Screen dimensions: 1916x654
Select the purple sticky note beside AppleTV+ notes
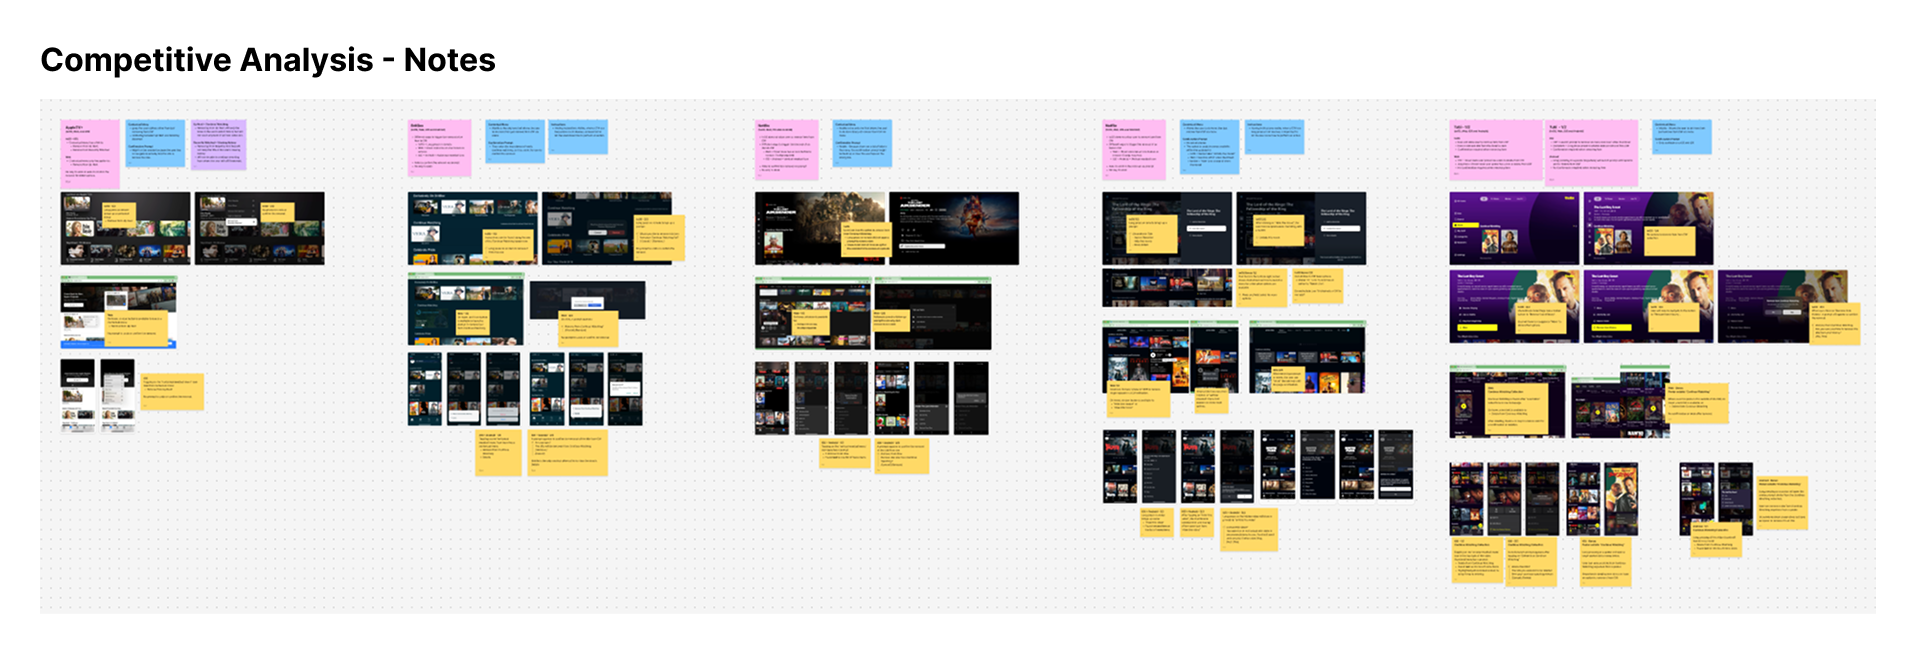(218, 144)
